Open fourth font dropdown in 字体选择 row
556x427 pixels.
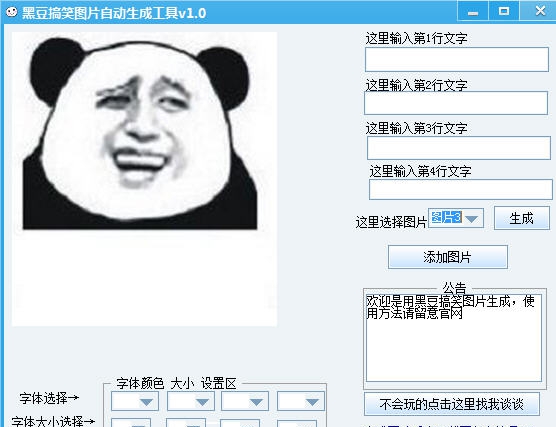coord(301,401)
